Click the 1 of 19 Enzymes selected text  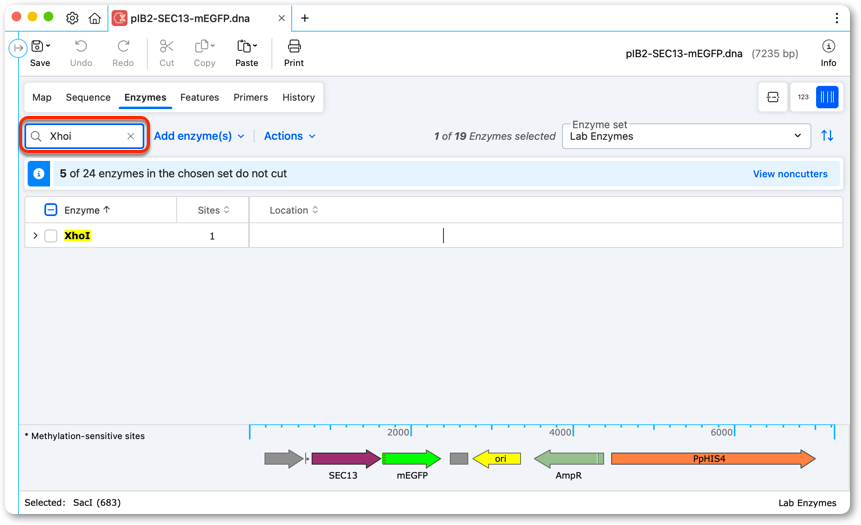(495, 136)
